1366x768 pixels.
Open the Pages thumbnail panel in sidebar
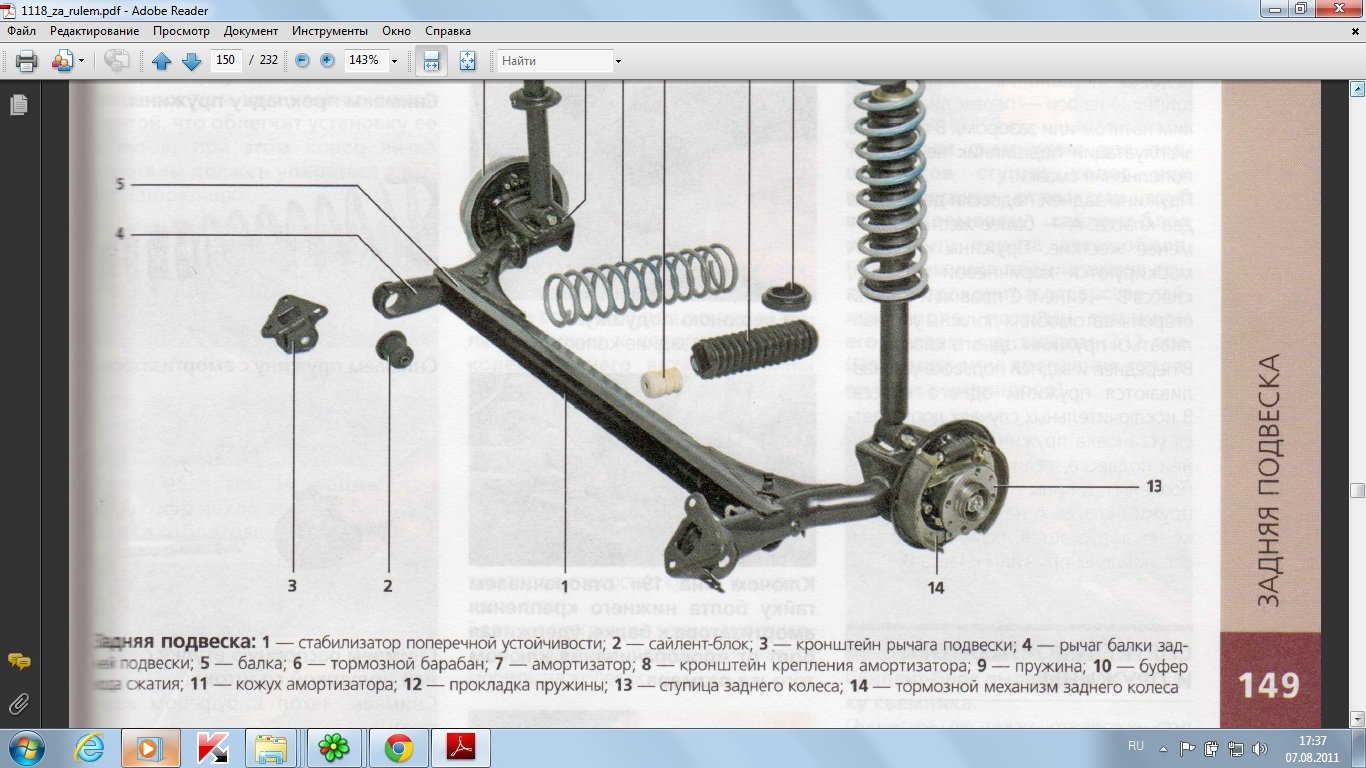tap(18, 105)
